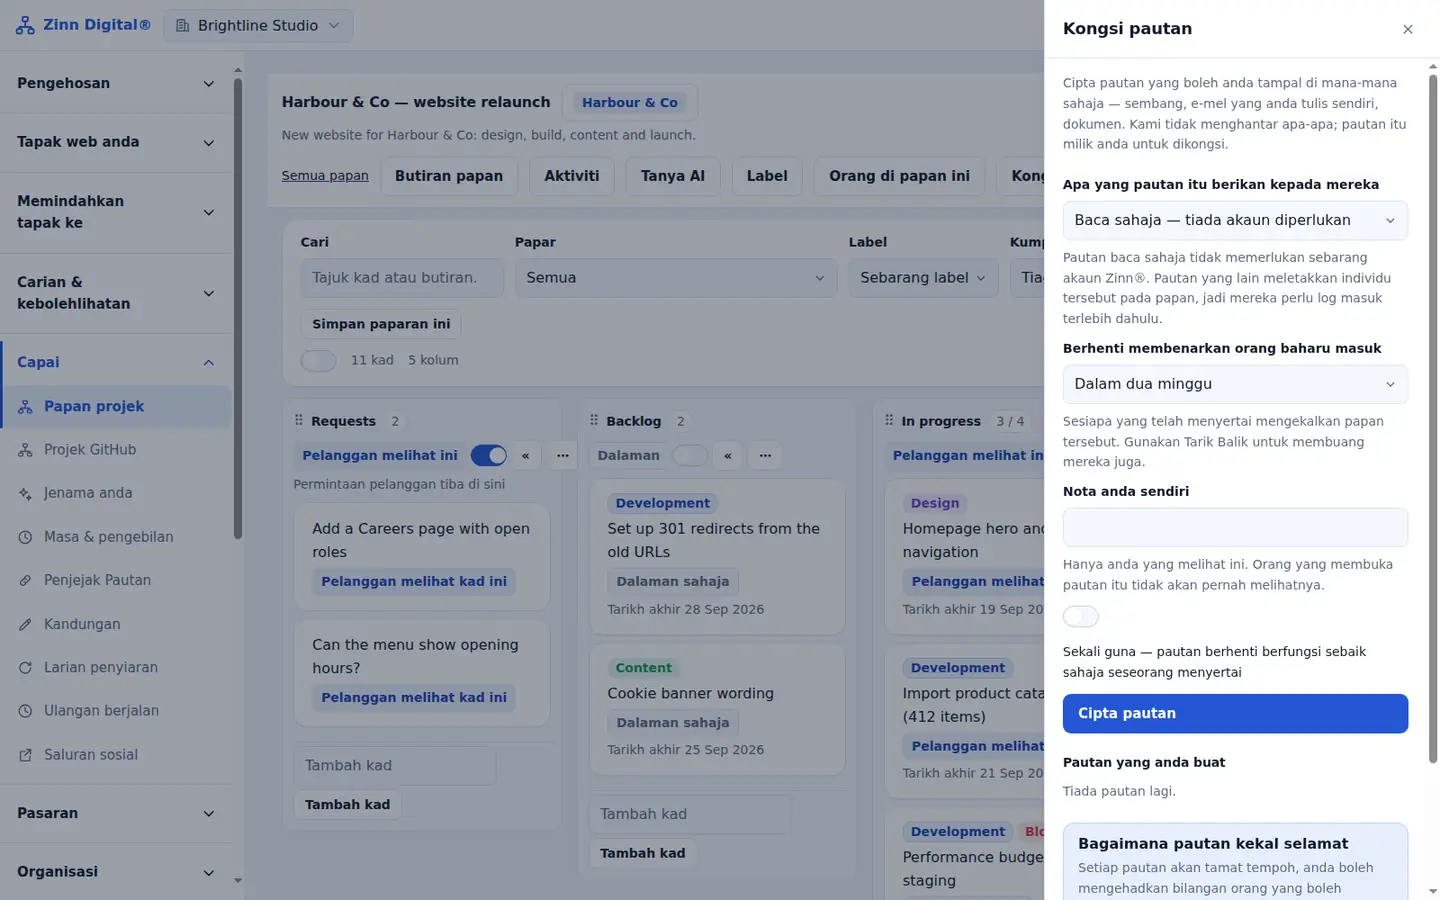Switch to the Aktiviti tab
The width and height of the screenshot is (1440, 900).
(572, 176)
